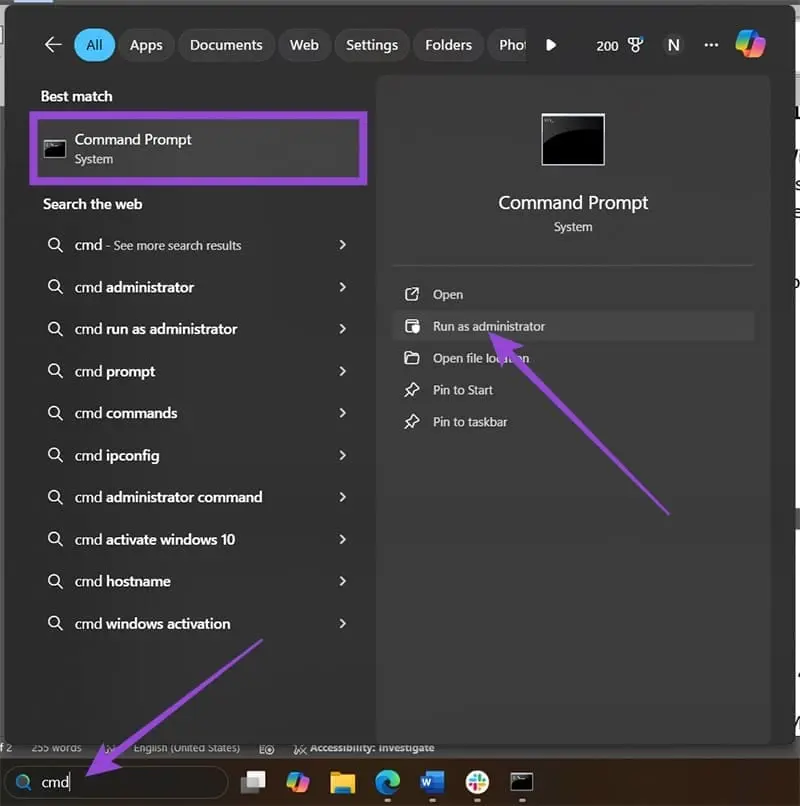Select 'cmd activate windows 10' suggestion
800x806 pixels.
click(x=198, y=539)
